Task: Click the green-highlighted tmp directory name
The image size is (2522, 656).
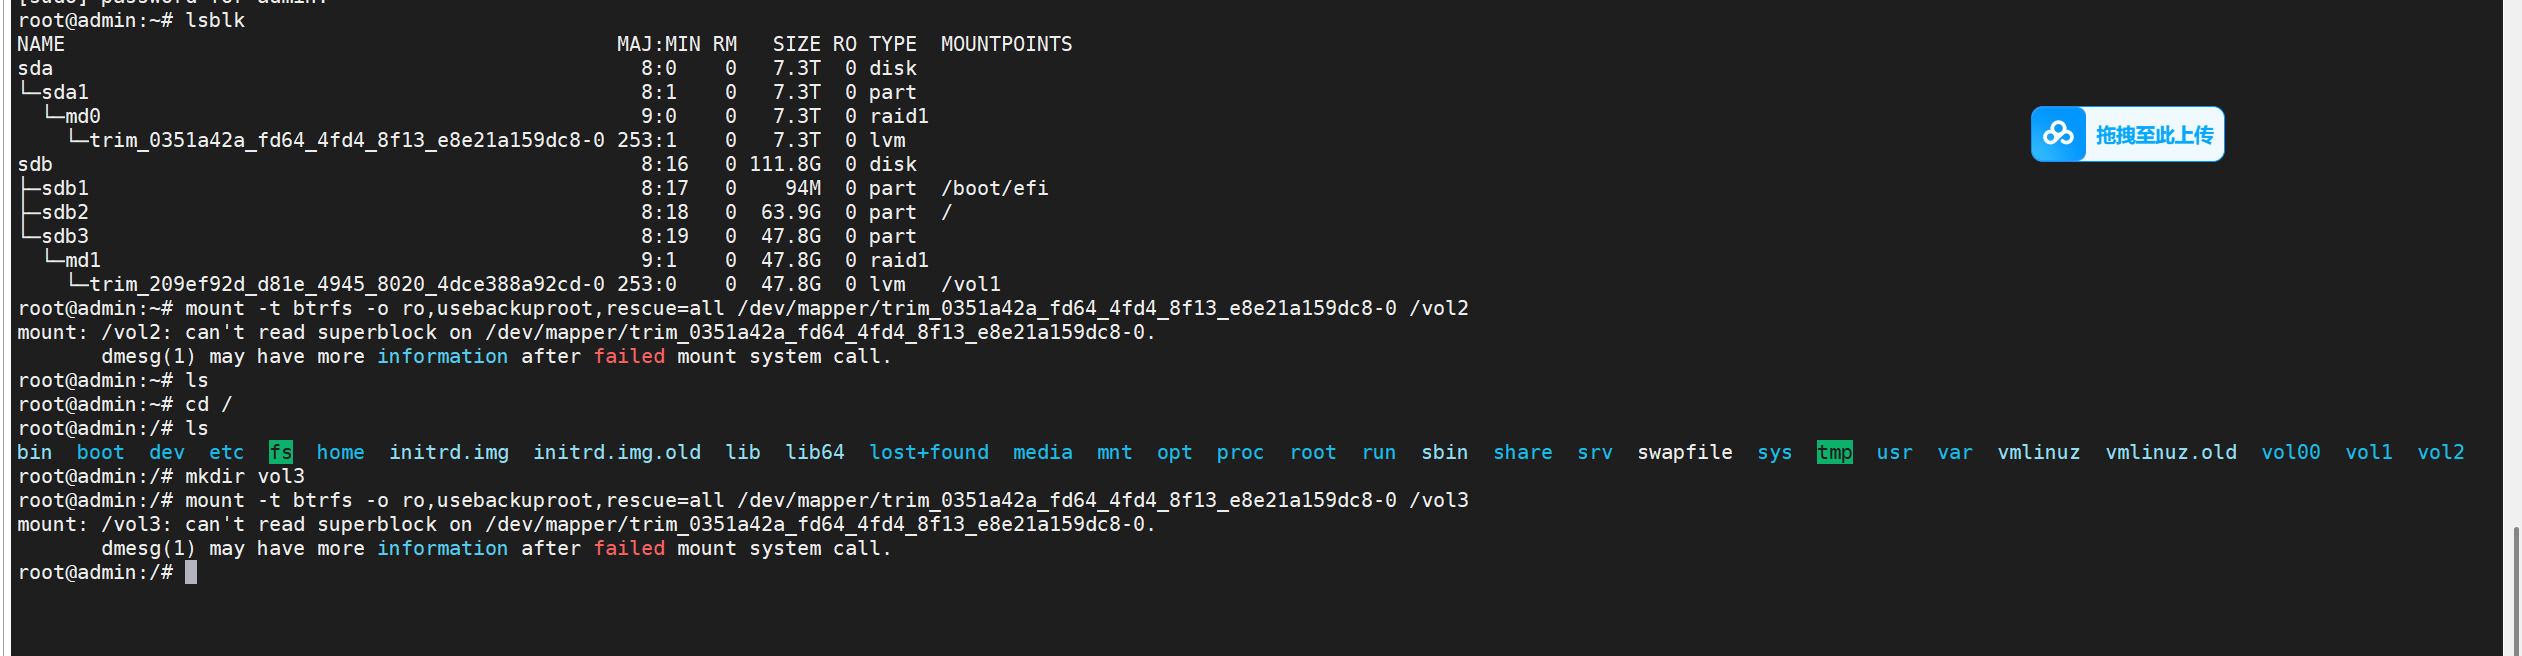Action: pyautogui.click(x=1834, y=452)
